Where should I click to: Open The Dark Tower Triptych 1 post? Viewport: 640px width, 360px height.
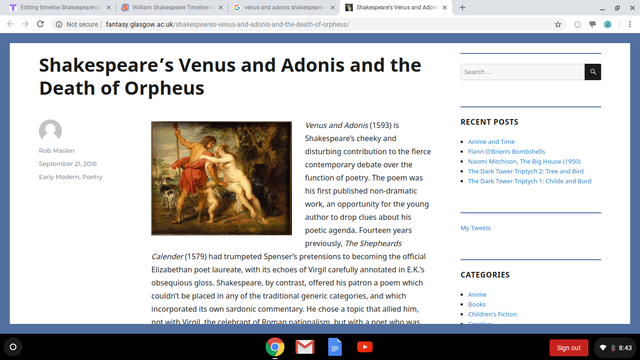coord(529,181)
